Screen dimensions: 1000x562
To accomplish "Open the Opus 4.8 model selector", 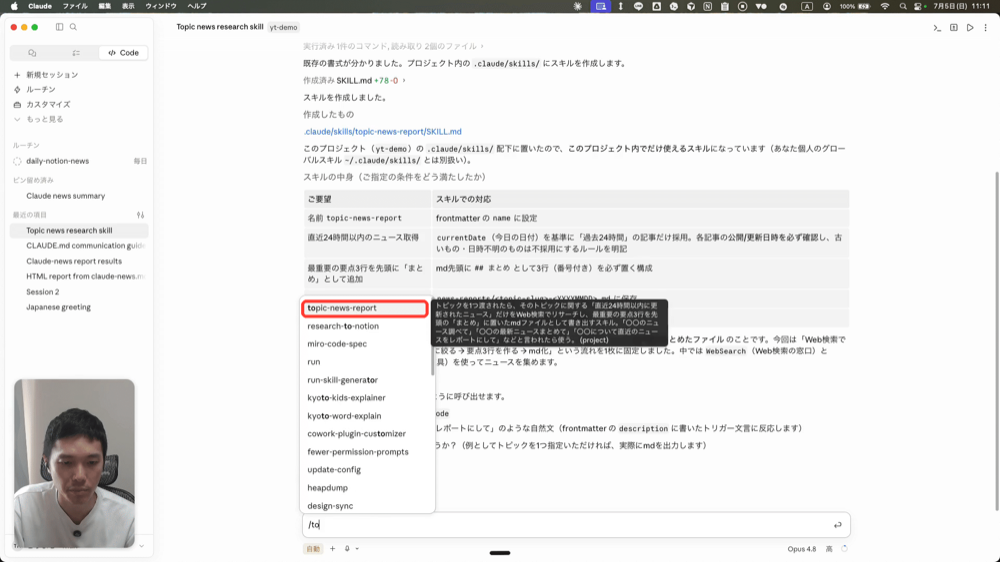I will (802, 549).
